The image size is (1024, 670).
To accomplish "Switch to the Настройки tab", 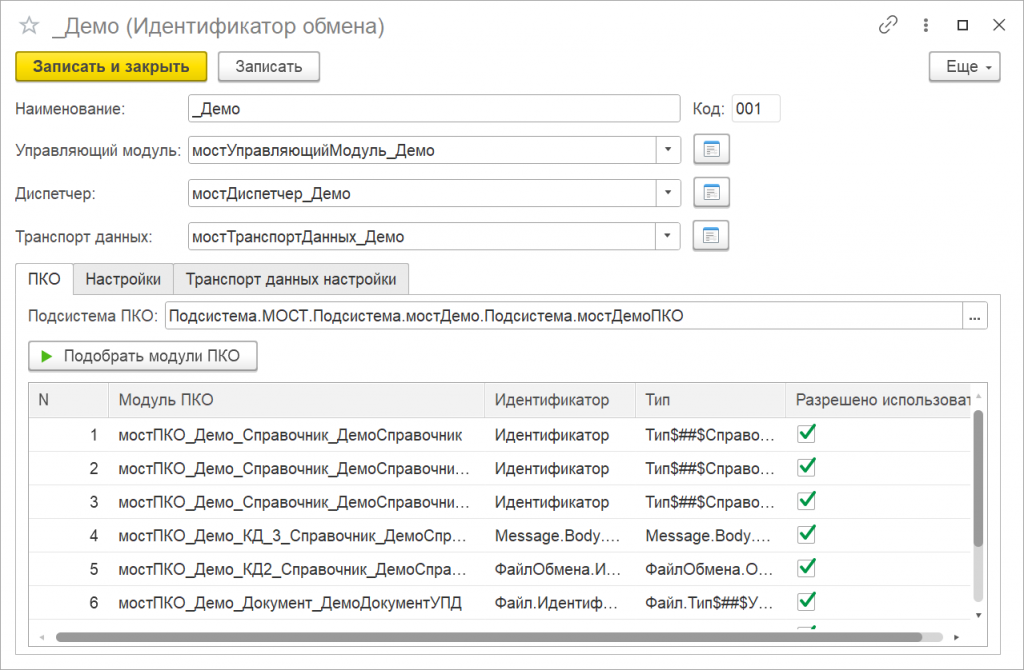I will point(123,279).
